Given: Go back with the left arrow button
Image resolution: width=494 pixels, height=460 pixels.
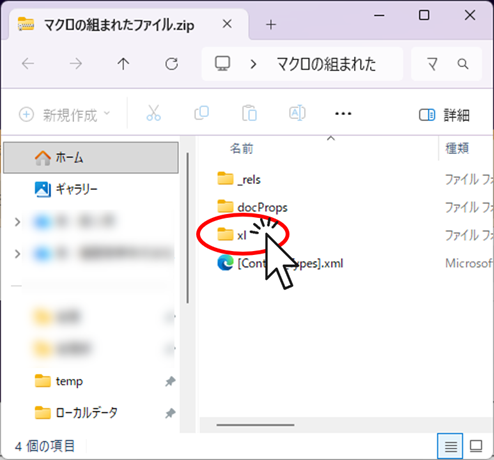Looking at the screenshot, I should click(x=28, y=63).
